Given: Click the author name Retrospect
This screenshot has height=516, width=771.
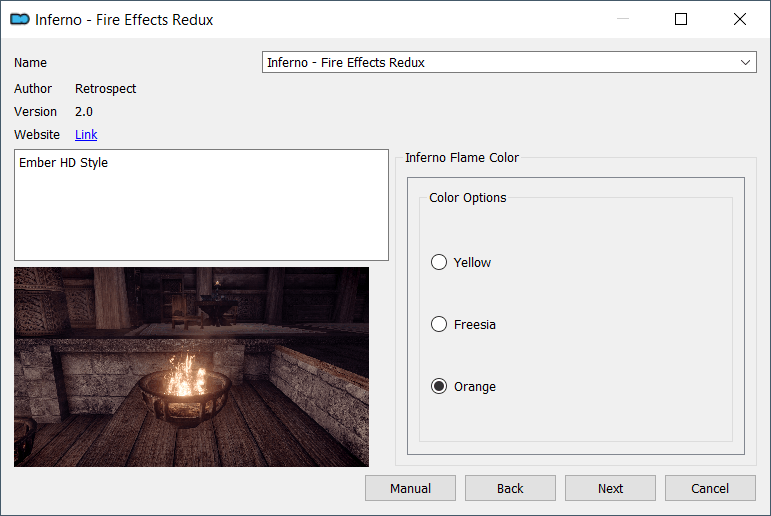Looking at the screenshot, I should 105,89.
